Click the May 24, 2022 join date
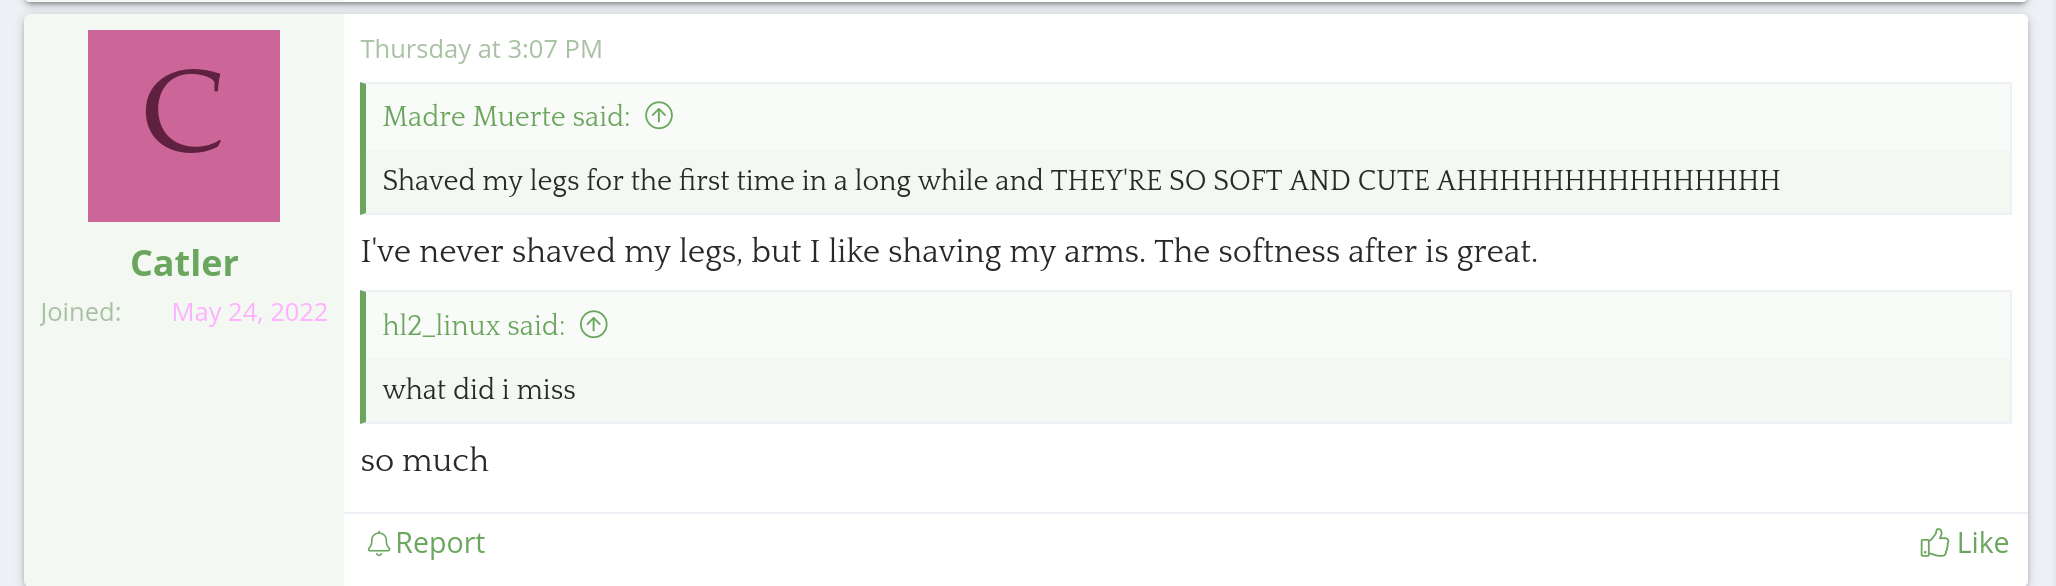The width and height of the screenshot is (2056, 586). point(250,312)
